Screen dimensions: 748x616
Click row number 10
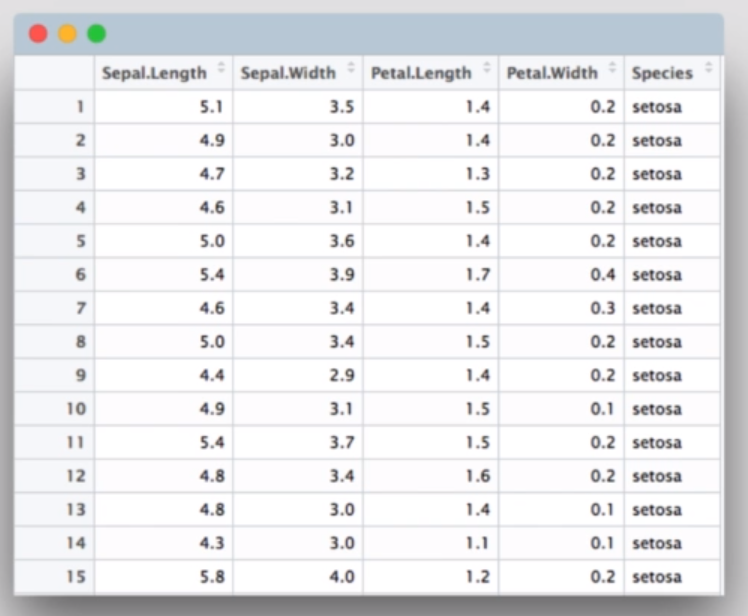tap(54, 409)
